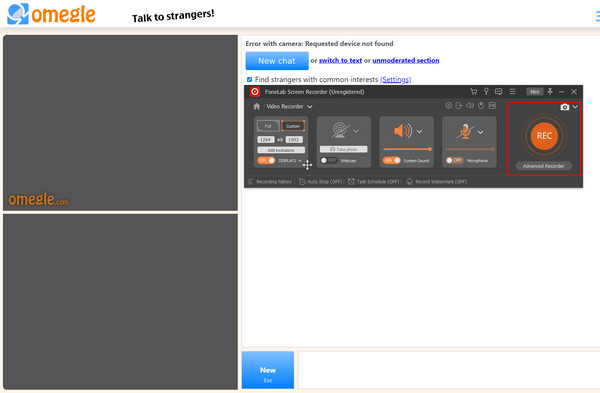The image size is (600, 393).
Task: Open Record Watermark settings
Action: click(436, 182)
